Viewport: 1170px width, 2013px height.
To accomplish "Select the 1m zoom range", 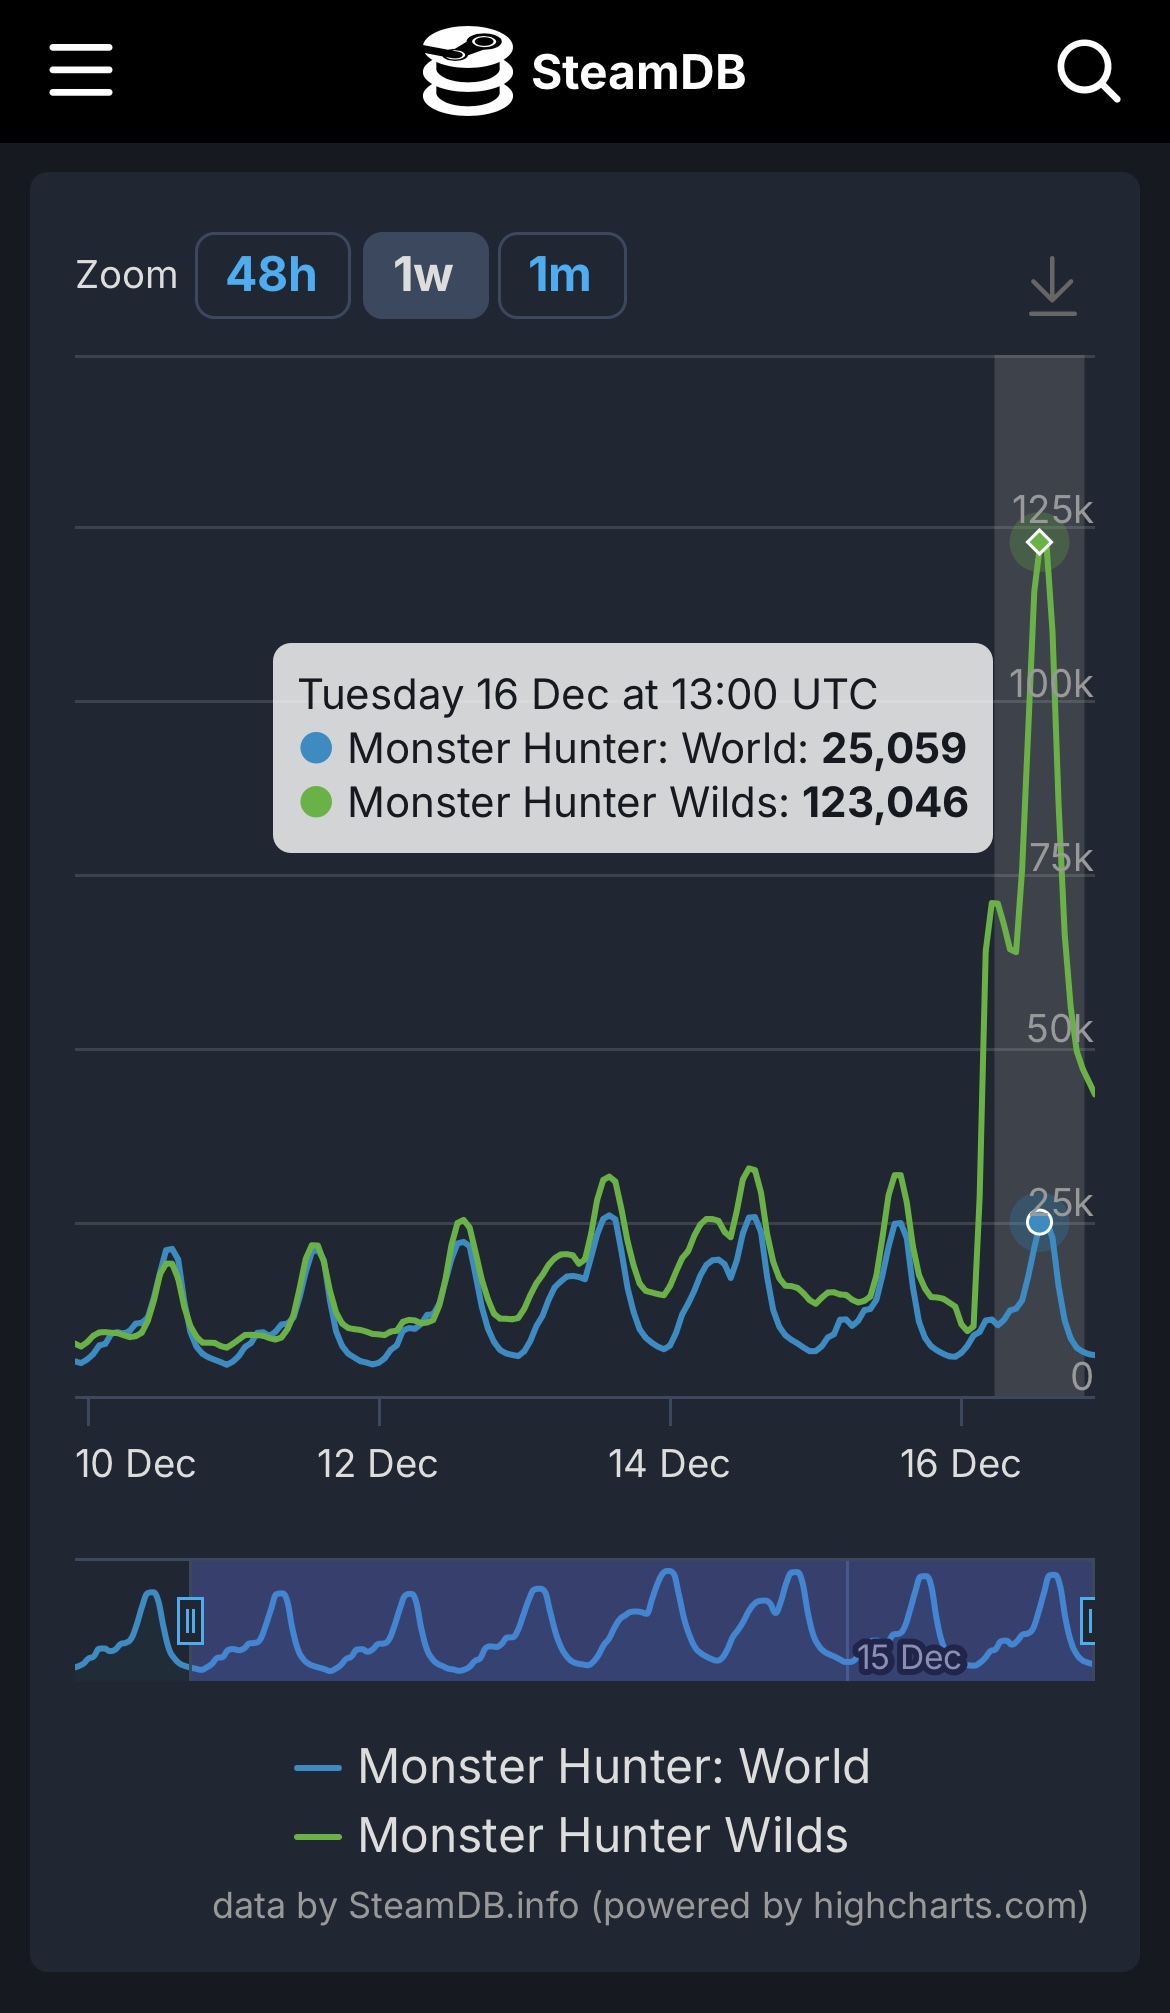I will tap(561, 275).
